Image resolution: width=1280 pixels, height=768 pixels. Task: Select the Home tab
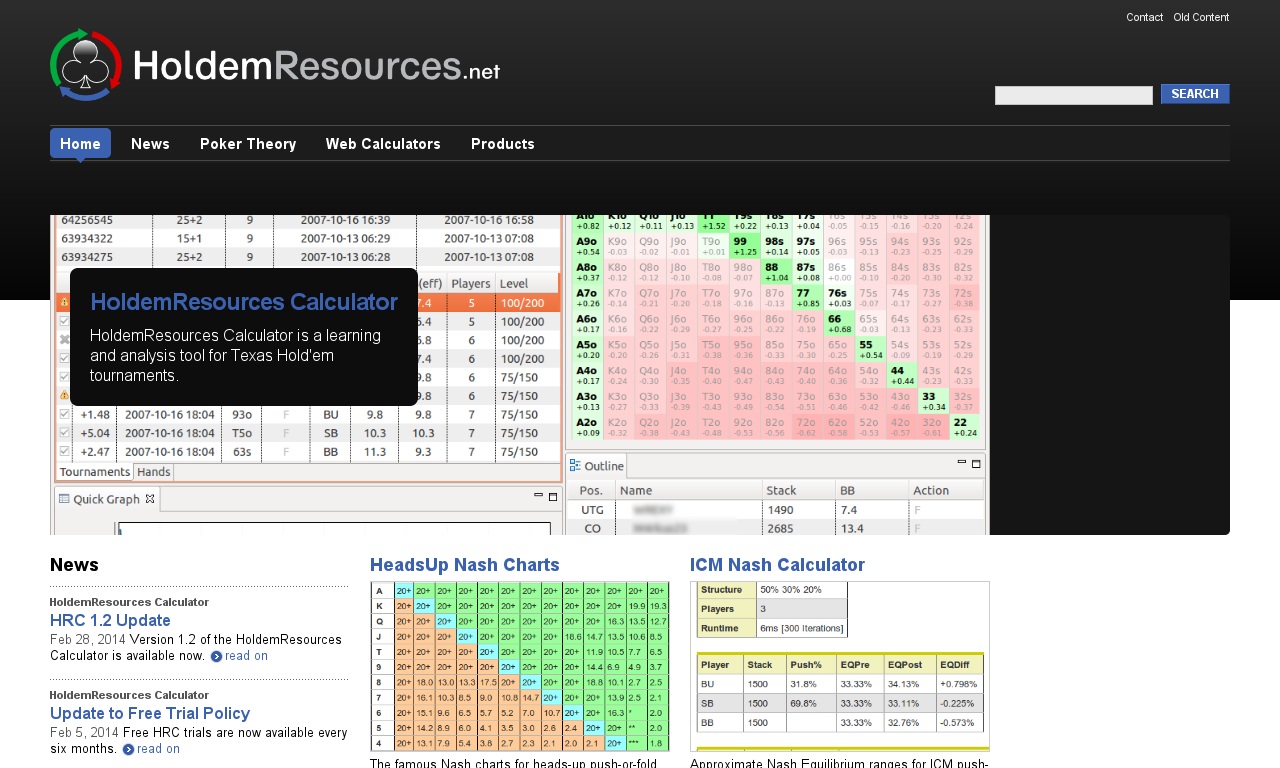coord(80,144)
